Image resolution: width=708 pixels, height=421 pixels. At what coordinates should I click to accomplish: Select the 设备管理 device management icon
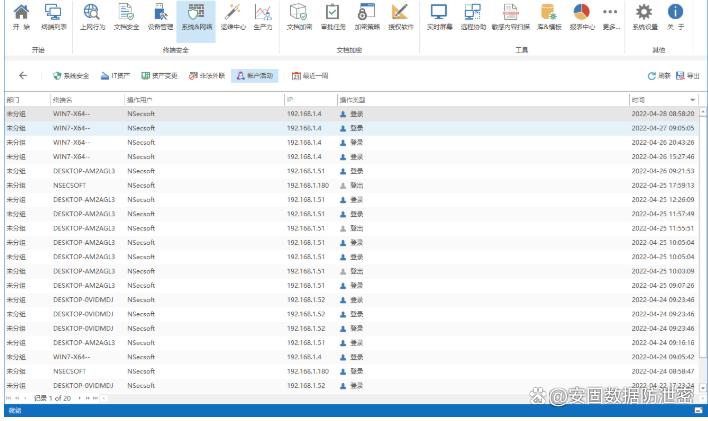[160, 16]
